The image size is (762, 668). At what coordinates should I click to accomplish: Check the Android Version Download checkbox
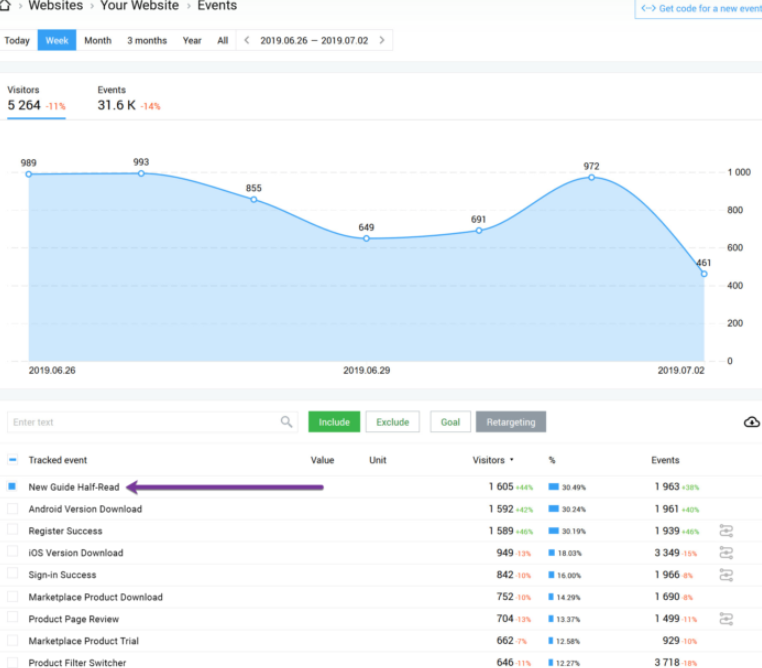[12, 509]
